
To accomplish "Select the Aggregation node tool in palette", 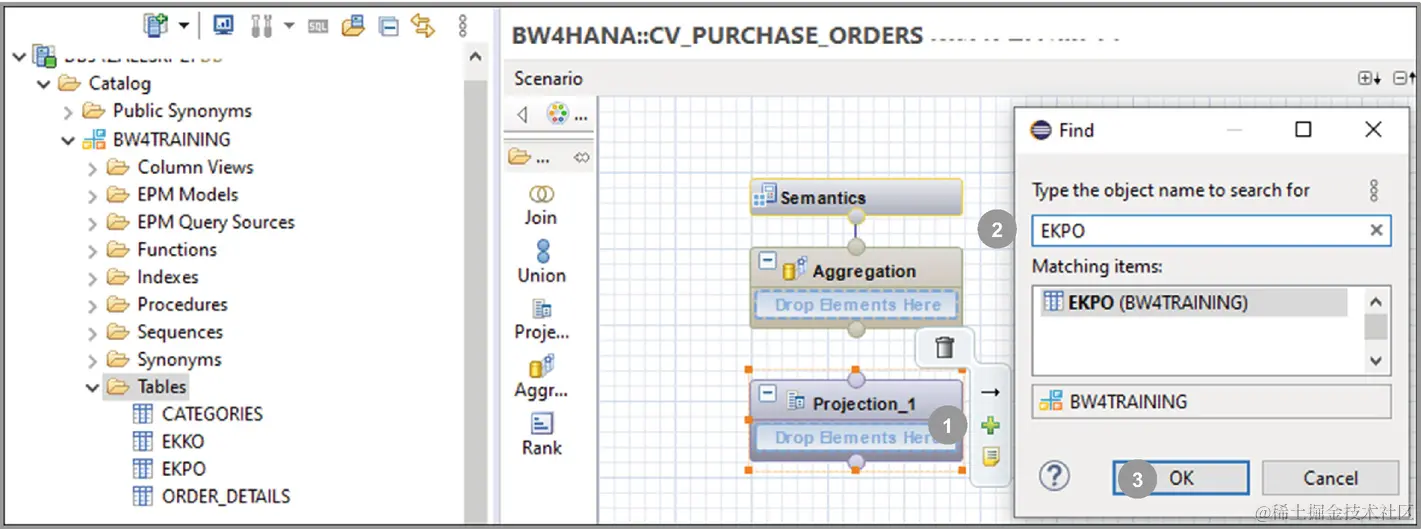I will 542,377.
